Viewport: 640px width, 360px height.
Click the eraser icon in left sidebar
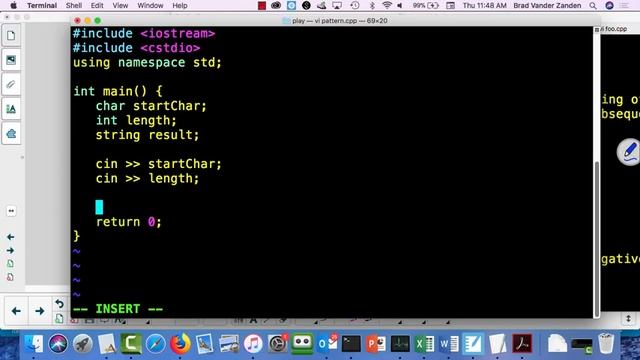pos(11,133)
